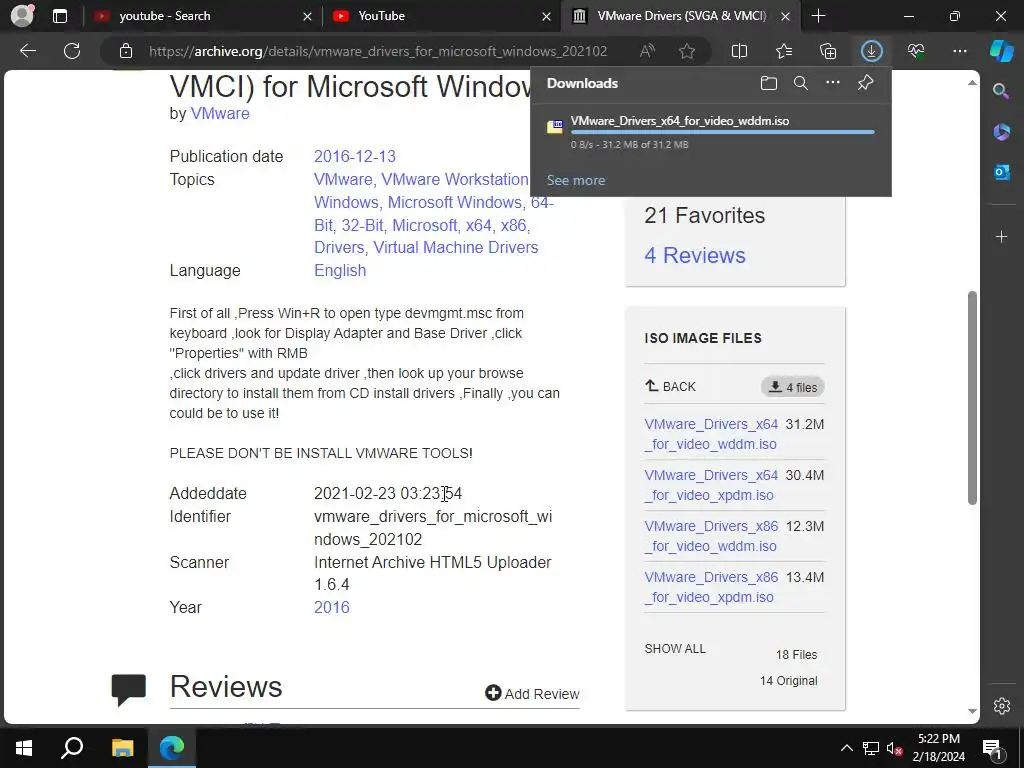Open the Windows Start menu

(24, 747)
